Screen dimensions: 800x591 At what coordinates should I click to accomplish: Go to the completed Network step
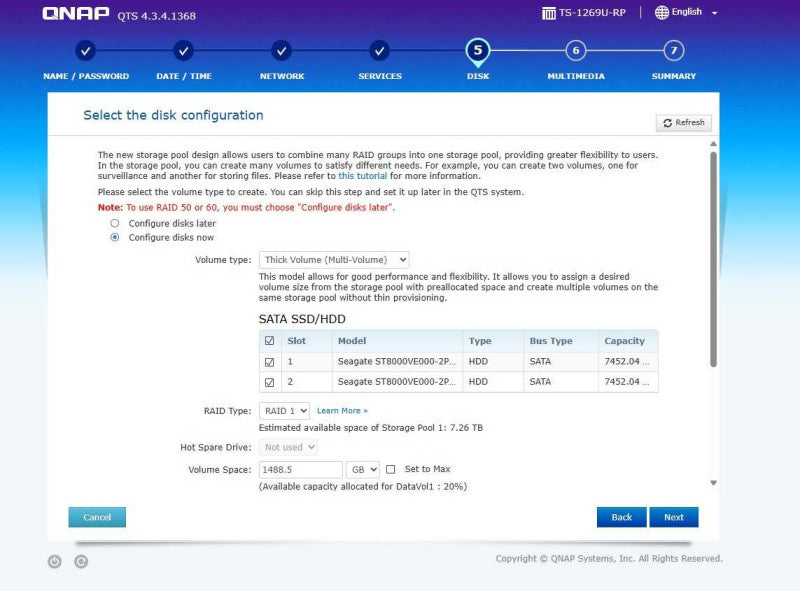click(x=282, y=51)
